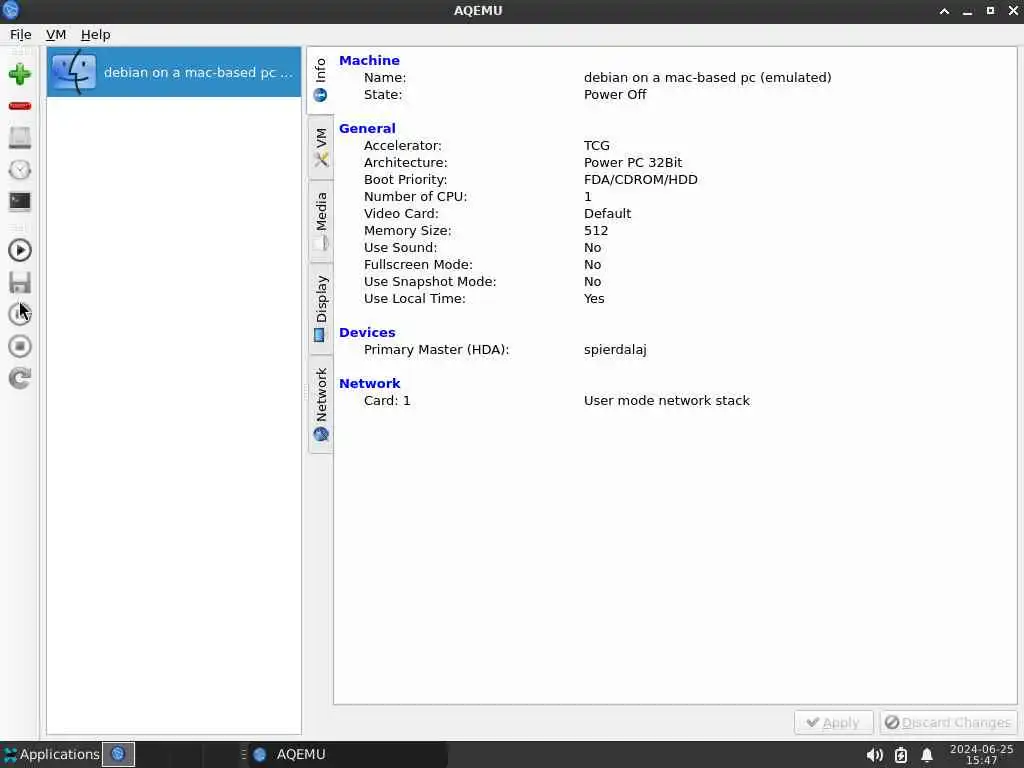Go to the Network tab
Viewport: 1024px width, 768px height.
[321, 405]
